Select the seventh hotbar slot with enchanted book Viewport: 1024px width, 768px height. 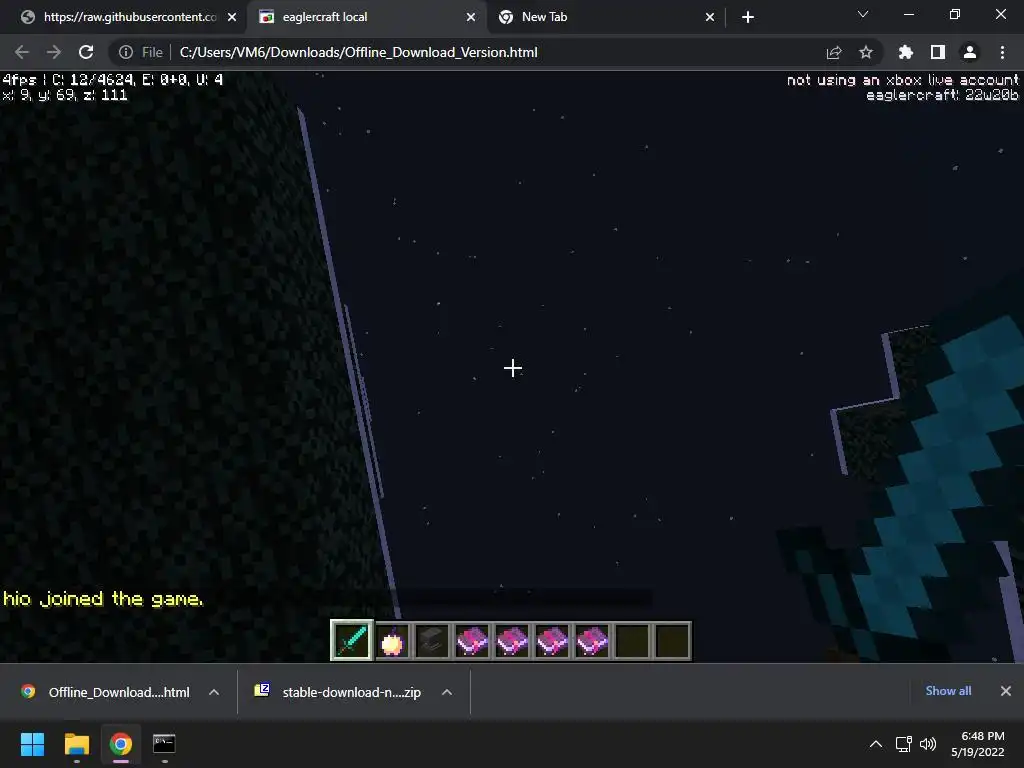pyautogui.click(x=592, y=641)
